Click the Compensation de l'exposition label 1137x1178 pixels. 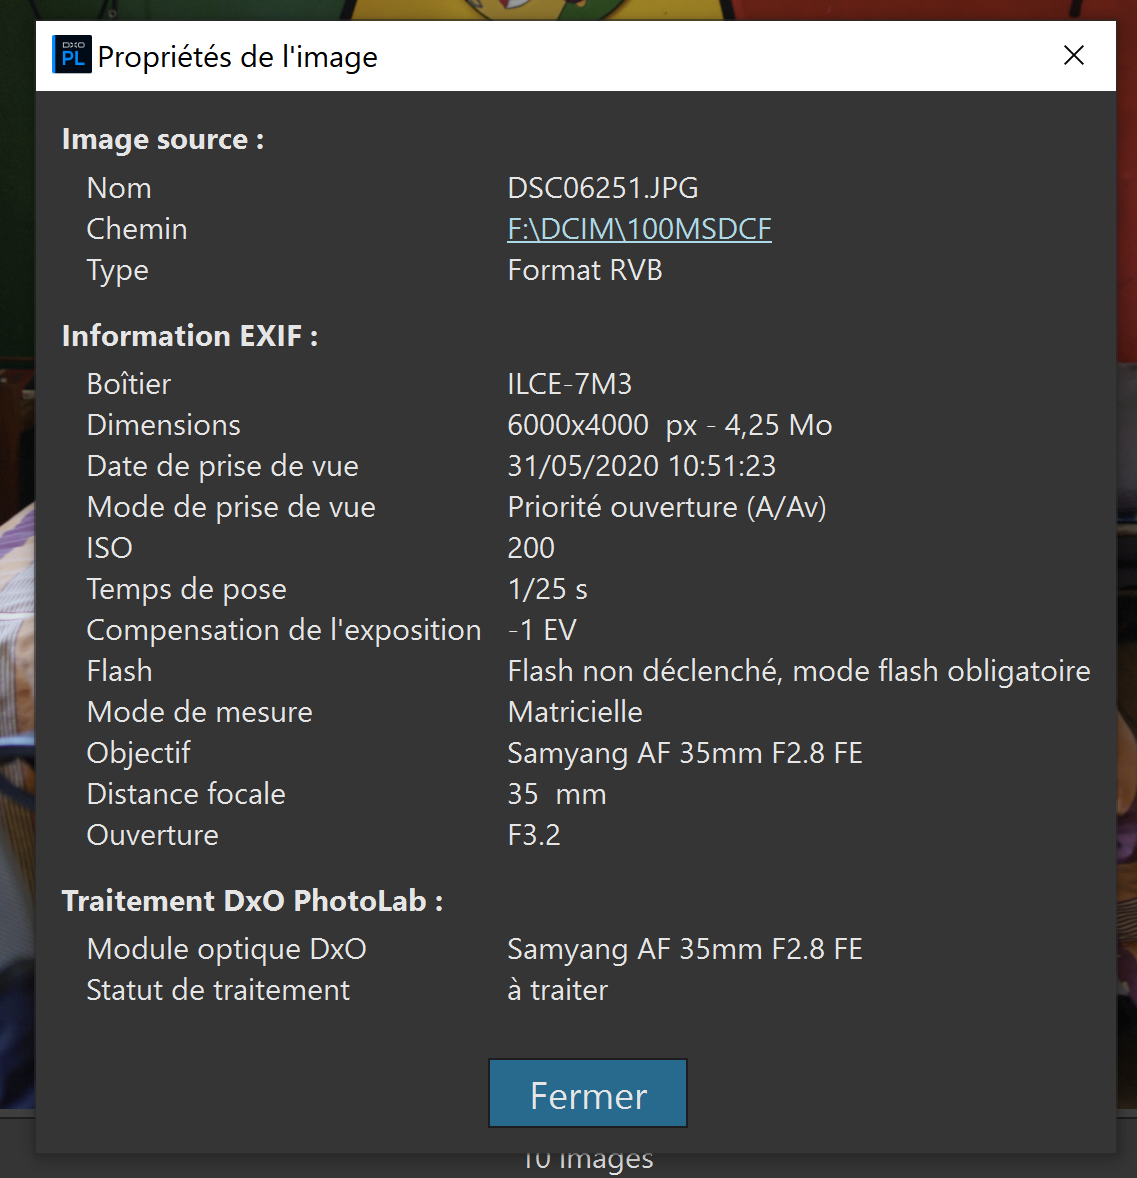point(283,630)
